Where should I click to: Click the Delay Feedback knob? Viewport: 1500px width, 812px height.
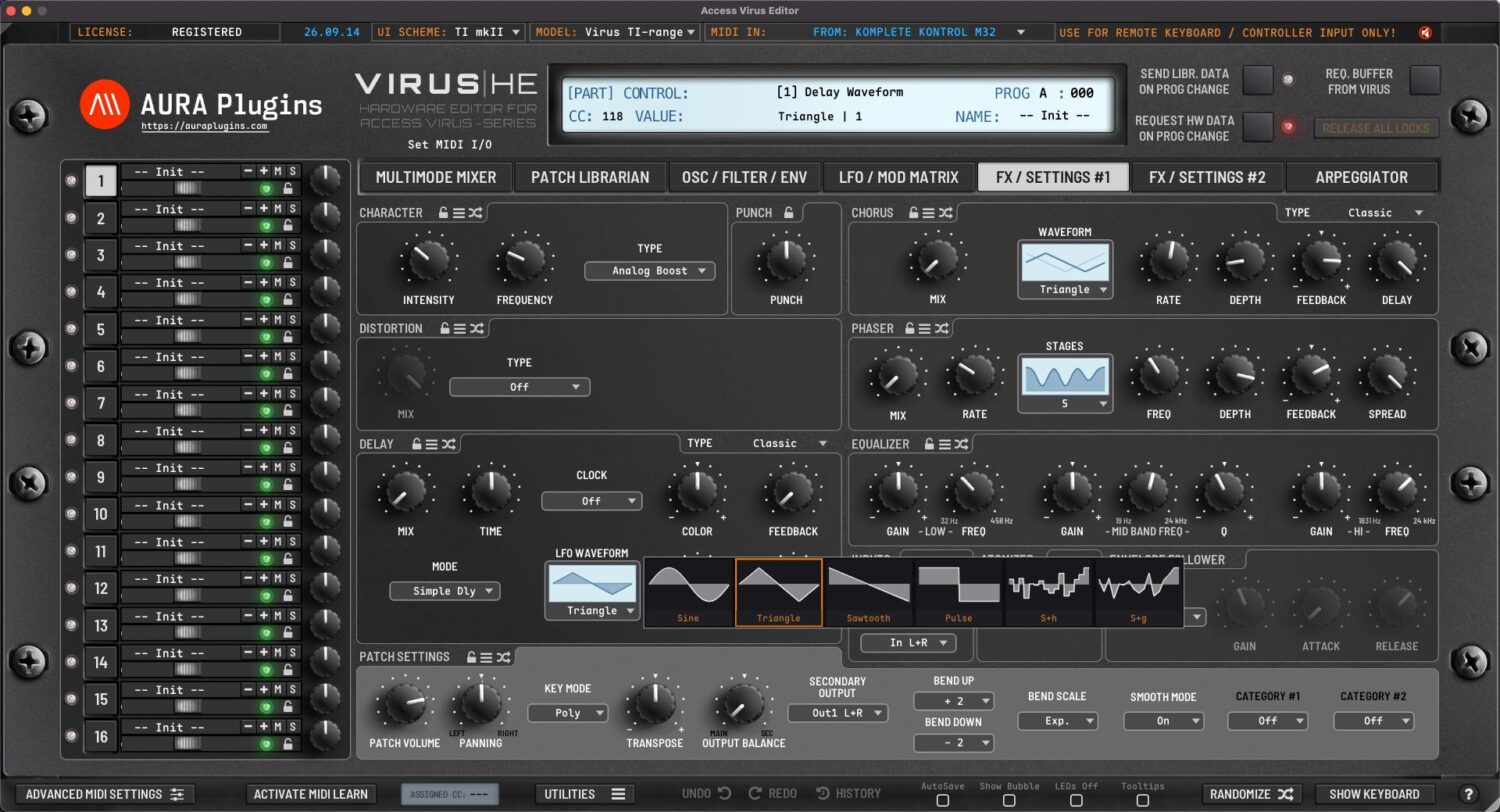pyautogui.click(x=793, y=492)
